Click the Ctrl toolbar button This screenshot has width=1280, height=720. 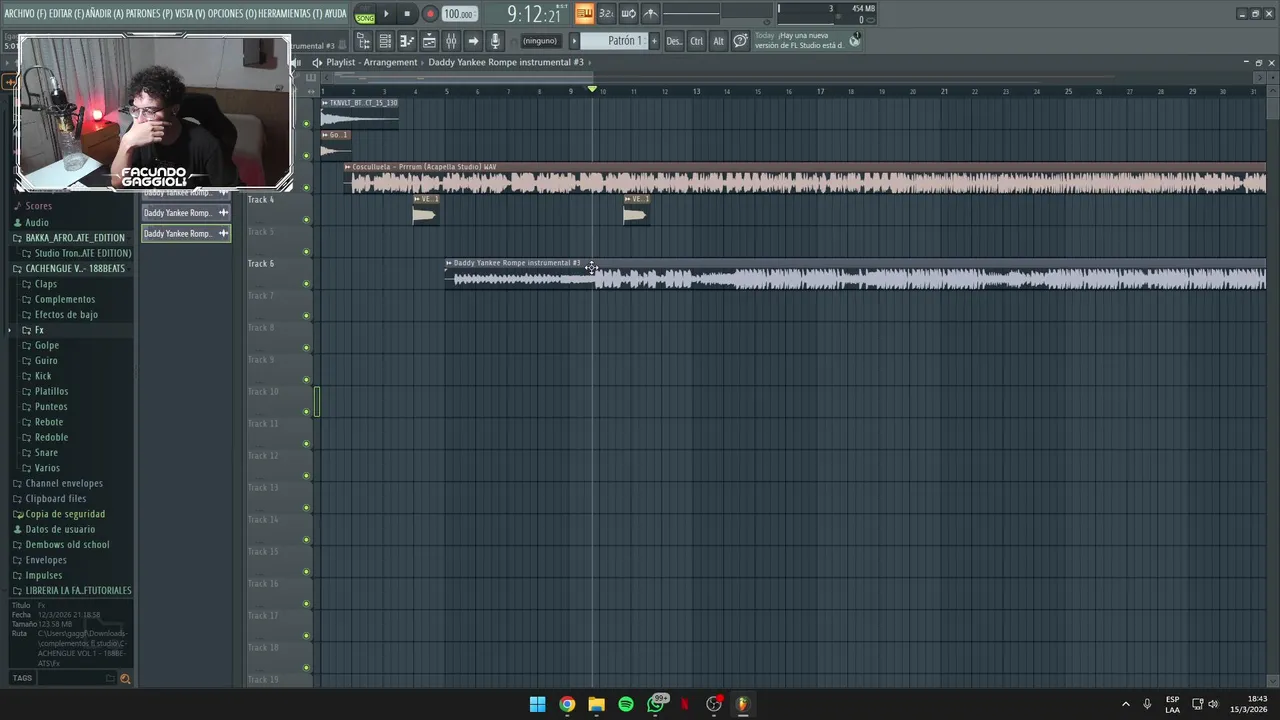tap(697, 41)
